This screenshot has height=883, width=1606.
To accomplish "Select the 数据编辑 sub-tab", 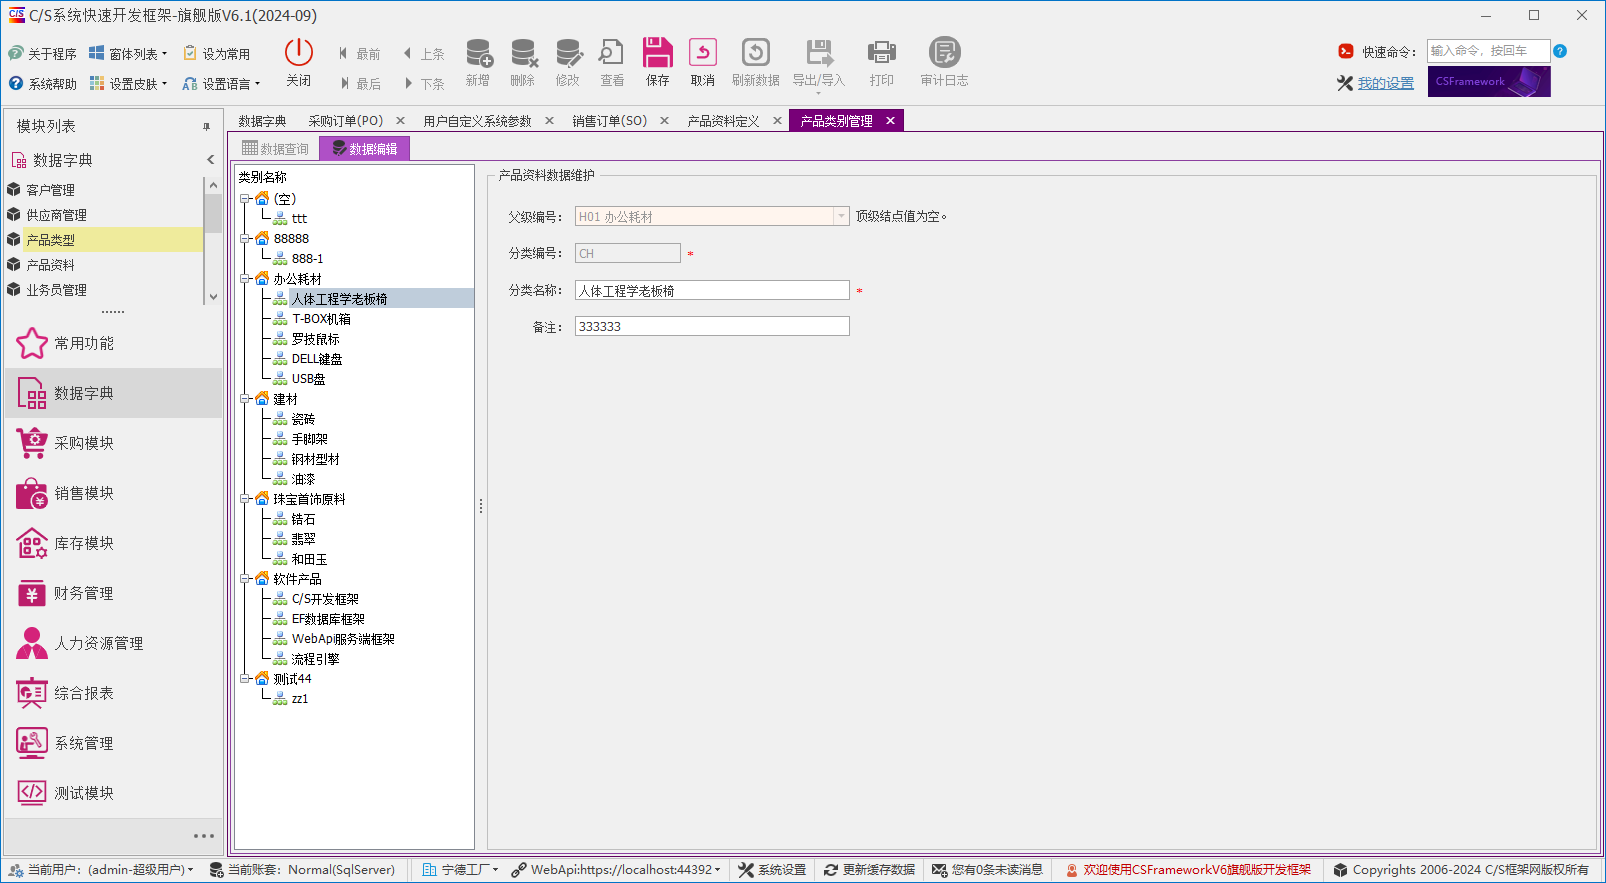I will click(365, 149).
